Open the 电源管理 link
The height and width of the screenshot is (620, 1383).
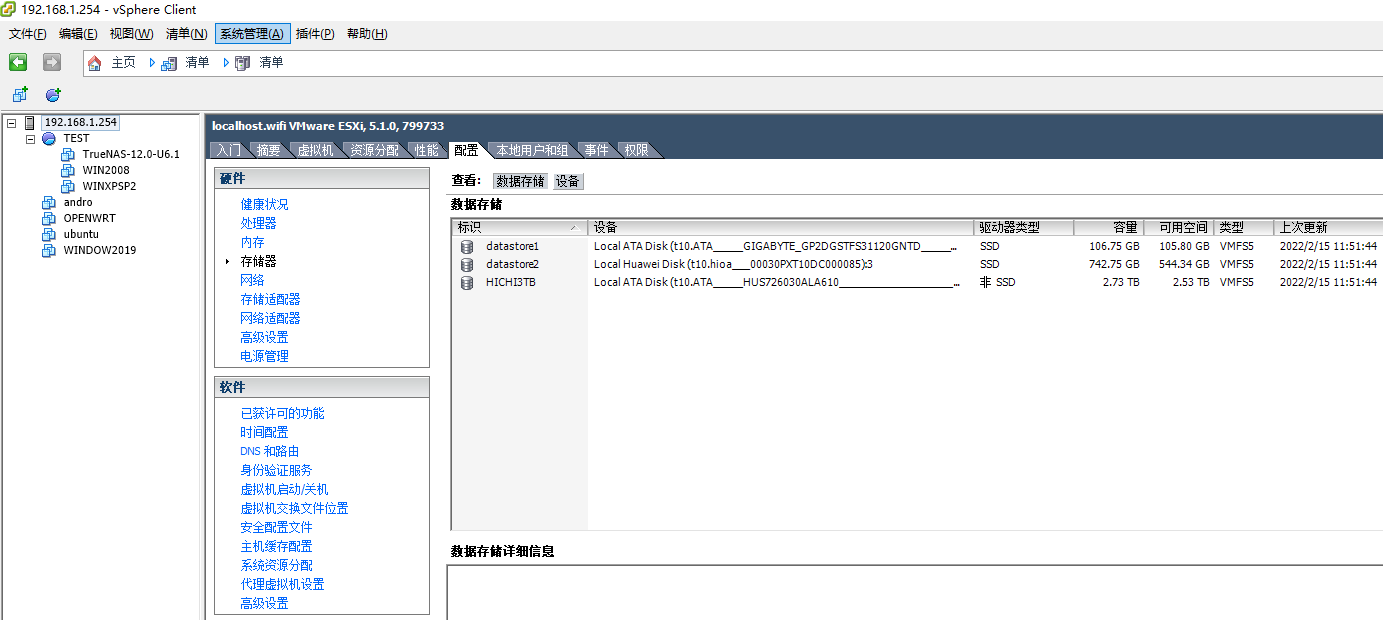click(264, 356)
